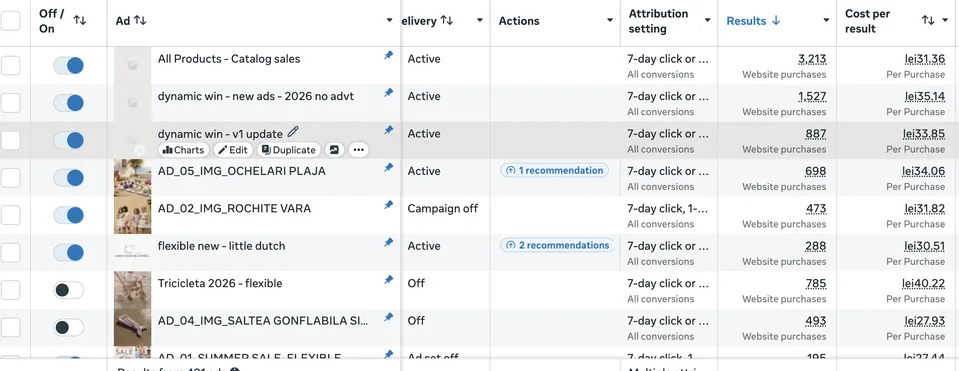The height and width of the screenshot is (371, 959).
Task: Click ad name AD_02_IMG_ROCHITE VARA
Action: coord(234,208)
